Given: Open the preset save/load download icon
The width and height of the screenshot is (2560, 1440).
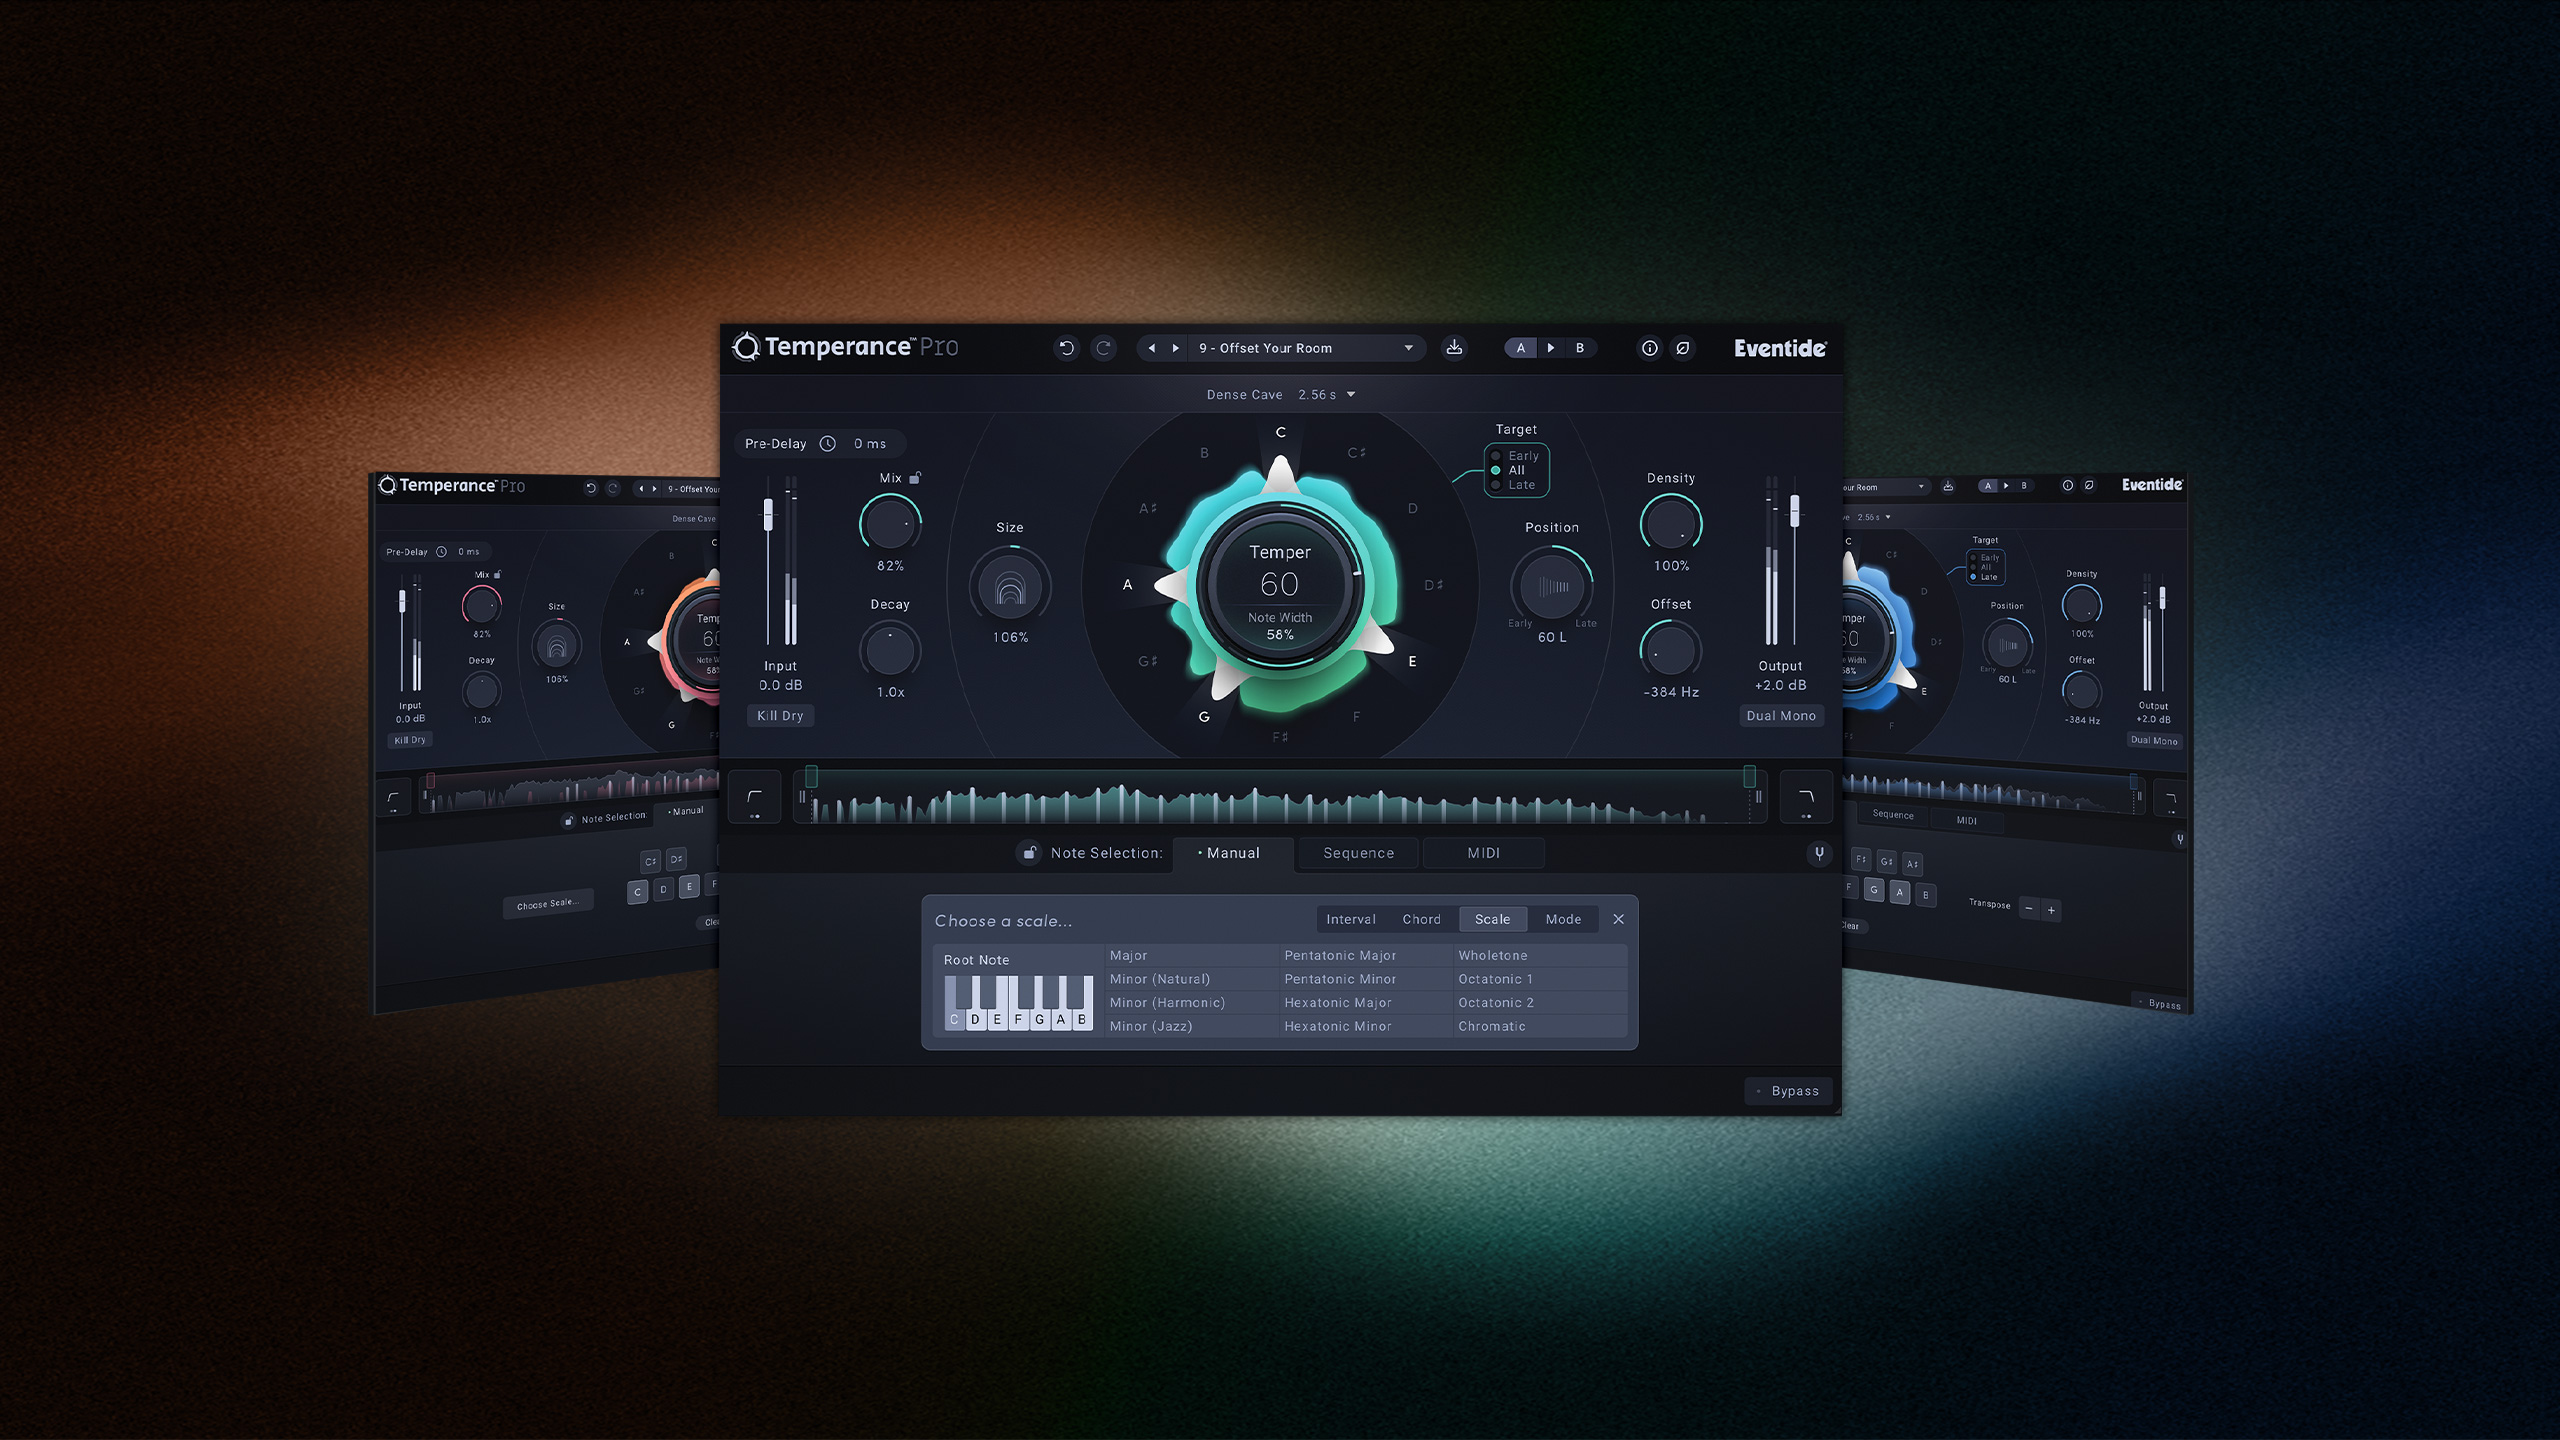Looking at the screenshot, I should tap(1456, 347).
